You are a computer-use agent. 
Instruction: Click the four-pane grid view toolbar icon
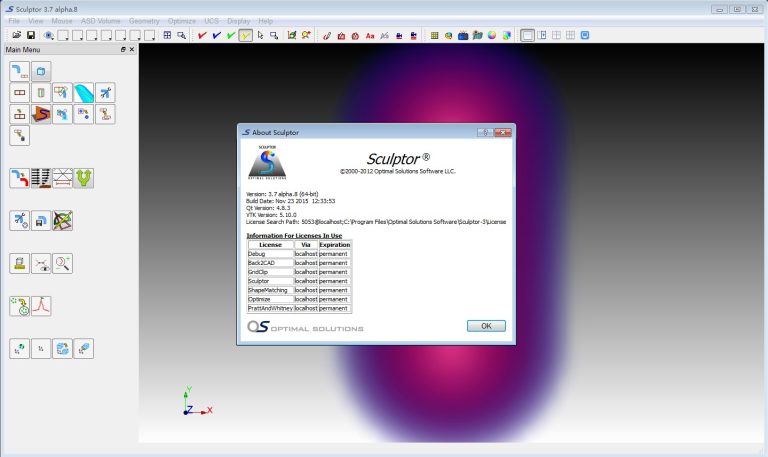coord(168,35)
